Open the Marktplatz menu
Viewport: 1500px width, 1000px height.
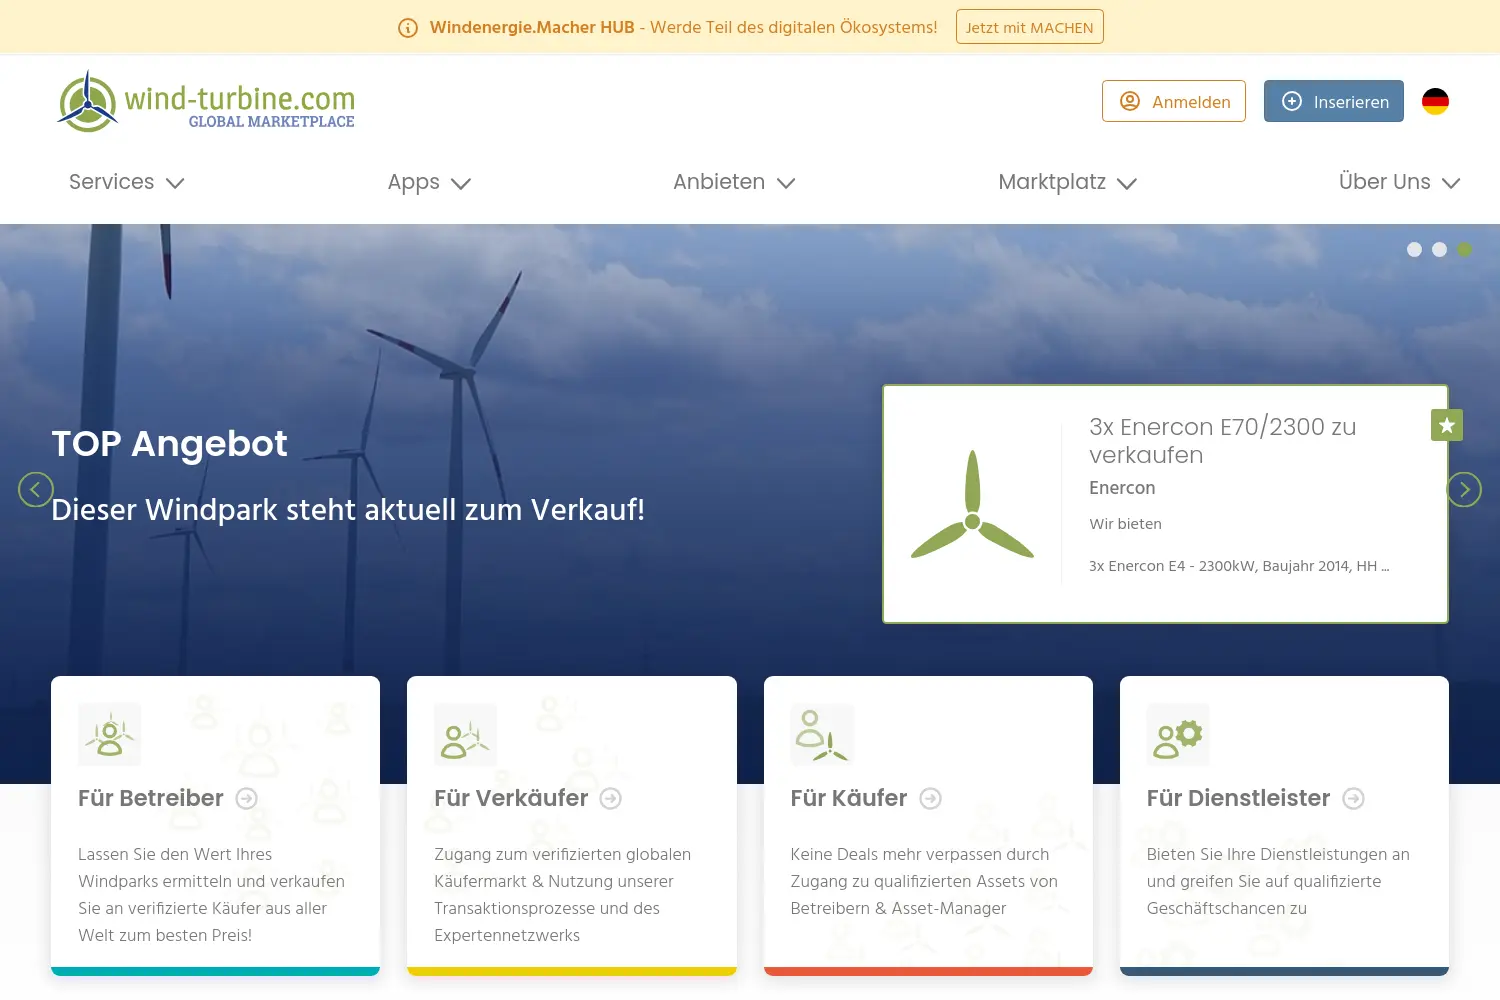[1068, 182]
